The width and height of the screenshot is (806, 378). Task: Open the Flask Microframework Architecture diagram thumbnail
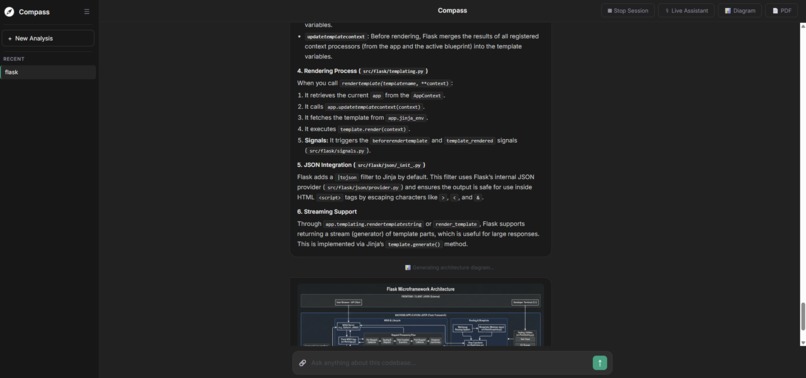pos(420,314)
